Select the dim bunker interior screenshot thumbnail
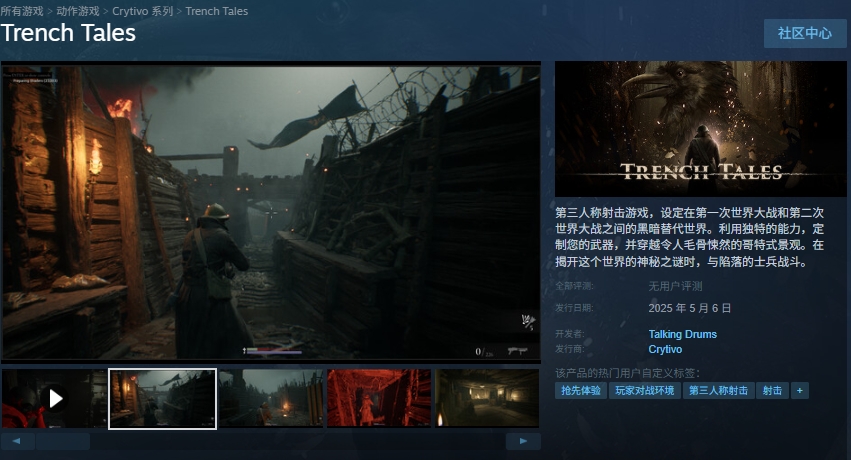 click(x=487, y=399)
